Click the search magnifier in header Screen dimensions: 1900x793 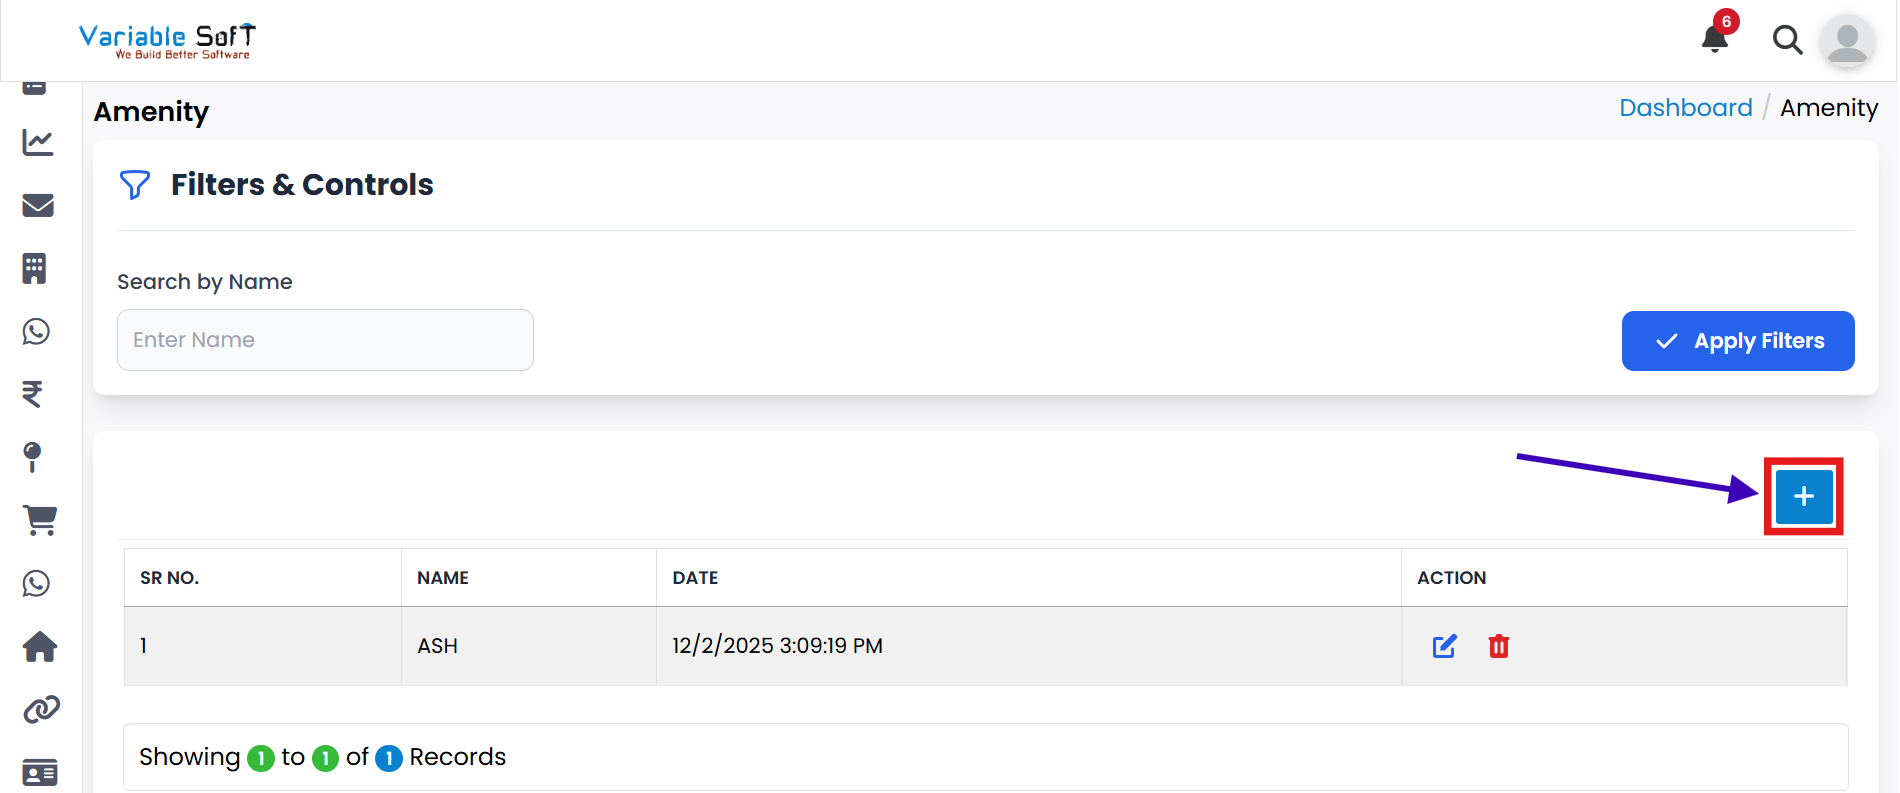click(x=1787, y=40)
